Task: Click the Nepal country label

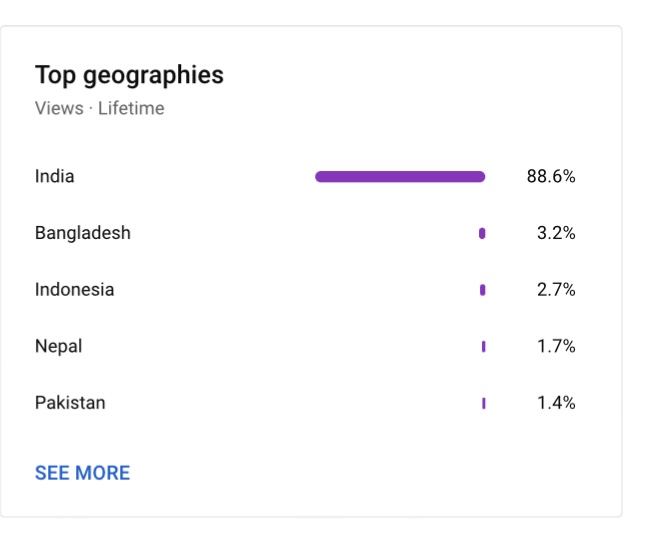Action: 59,346
